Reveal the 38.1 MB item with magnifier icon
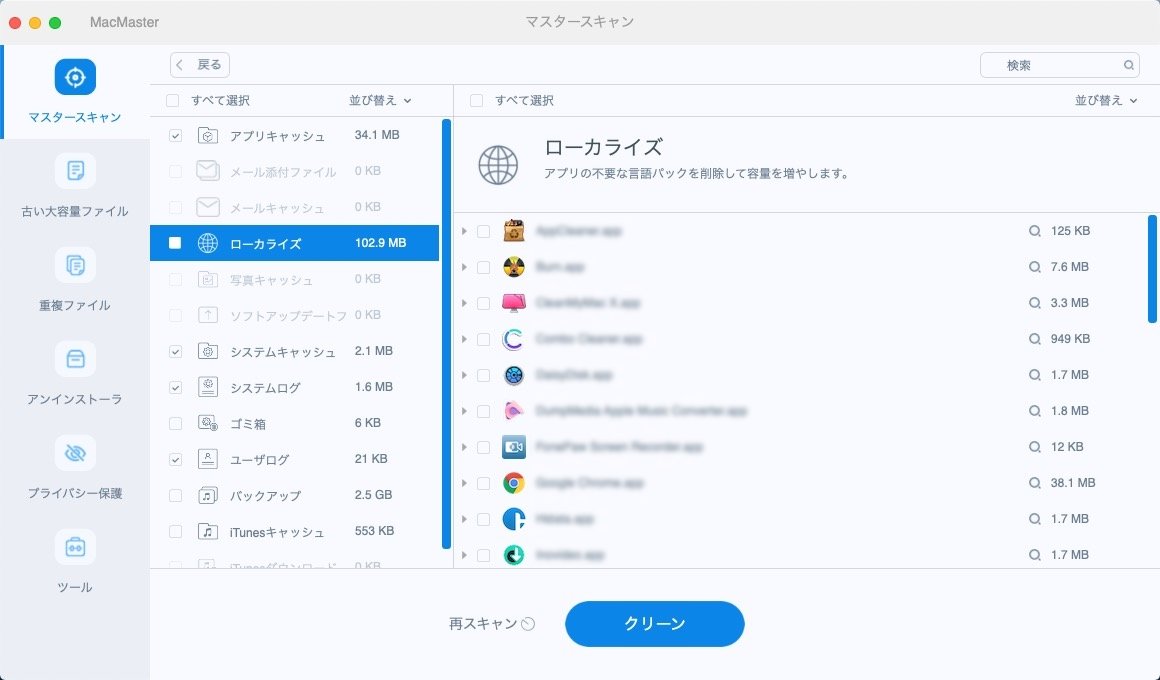The width and height of the screenshot is (1160, 680). coord(1035,482)
